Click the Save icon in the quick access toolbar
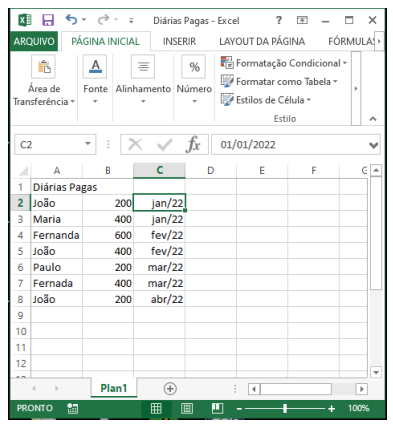 pos(48,20)
